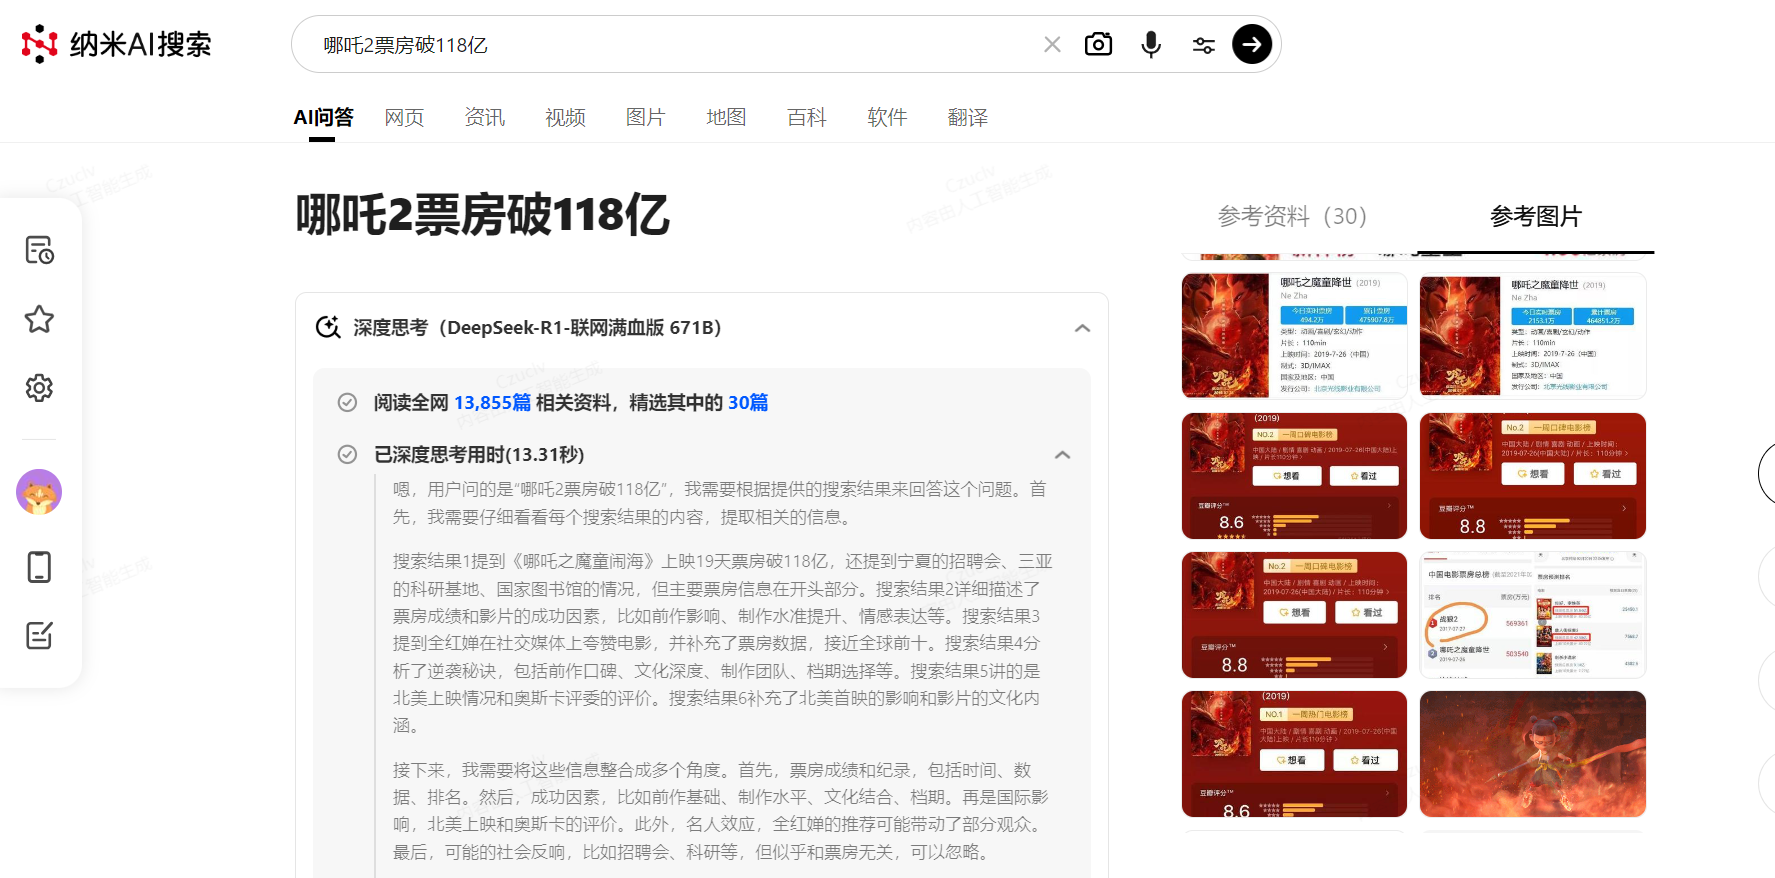Open settings gear icon in sidebar
Screen dimensions: 1775x878
(x=39, y=388)
